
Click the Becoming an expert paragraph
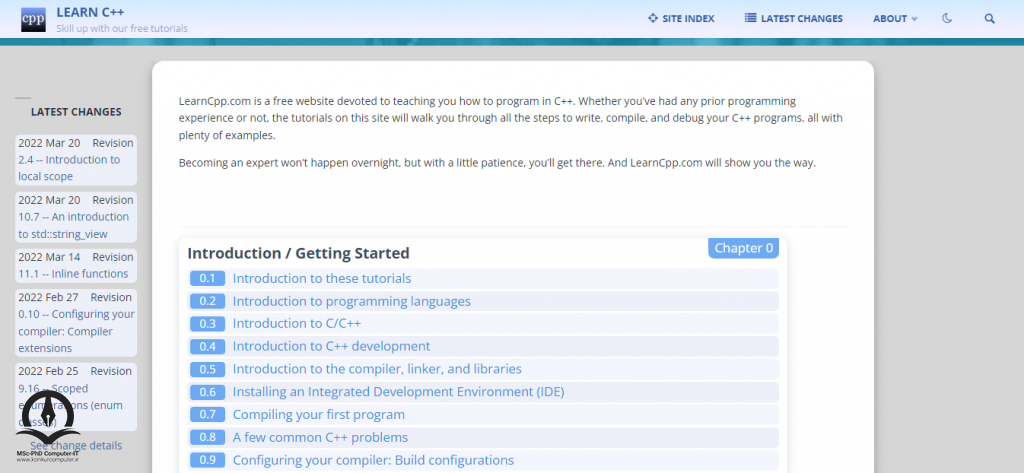(x=498, y=163)
